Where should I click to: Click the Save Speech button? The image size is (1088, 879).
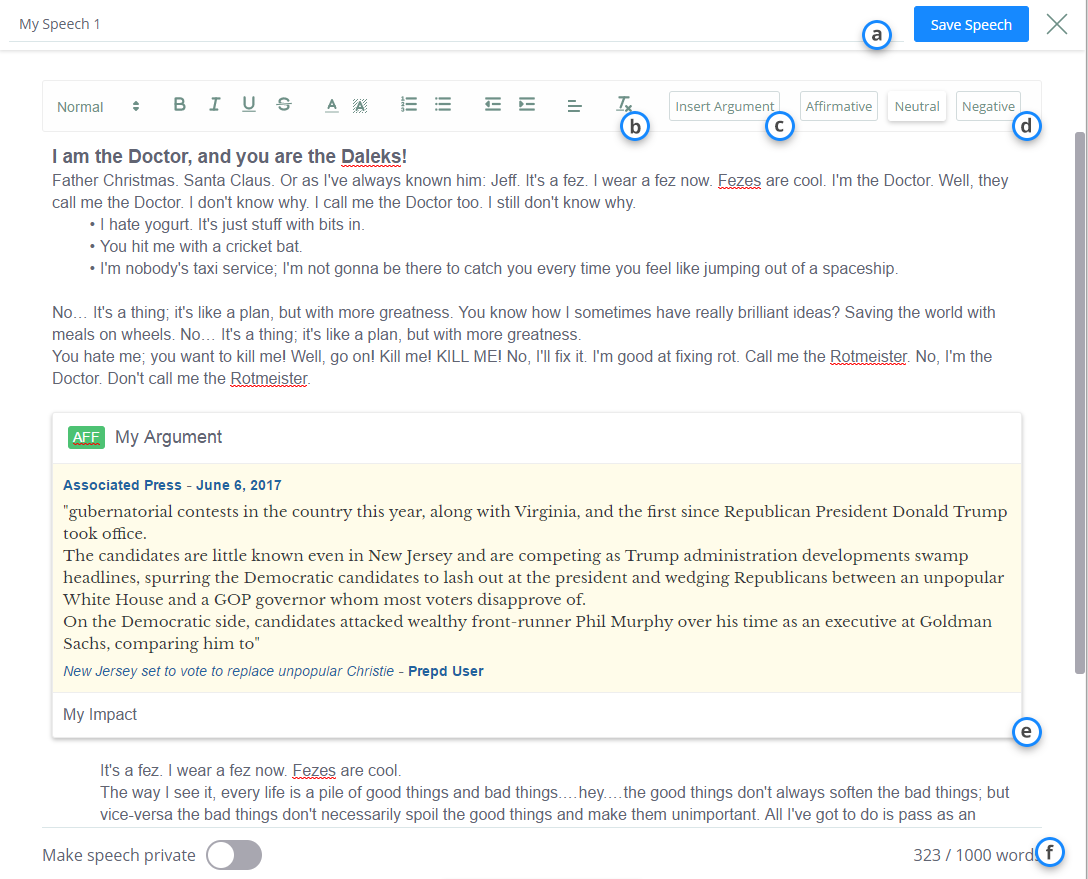coord(971,24)
